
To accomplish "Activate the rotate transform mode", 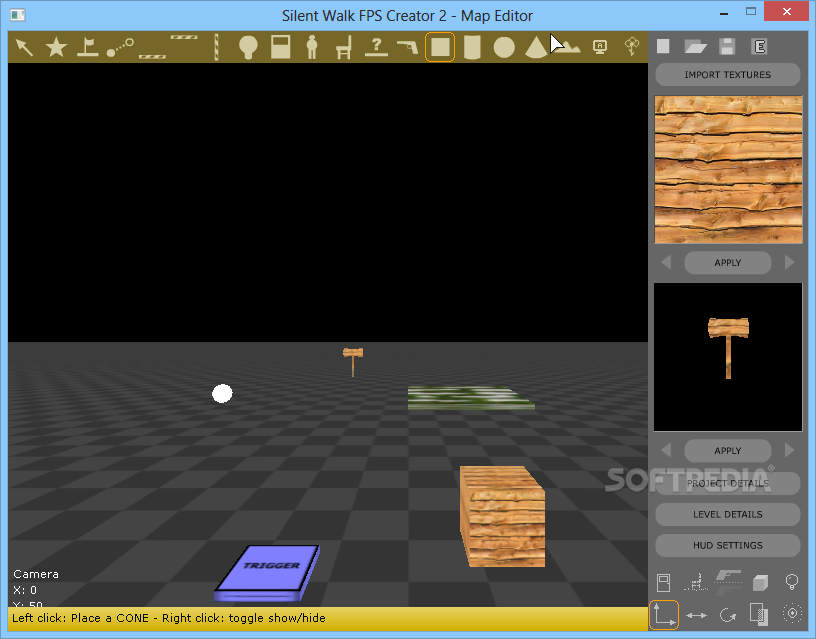I will coord(728,616).
